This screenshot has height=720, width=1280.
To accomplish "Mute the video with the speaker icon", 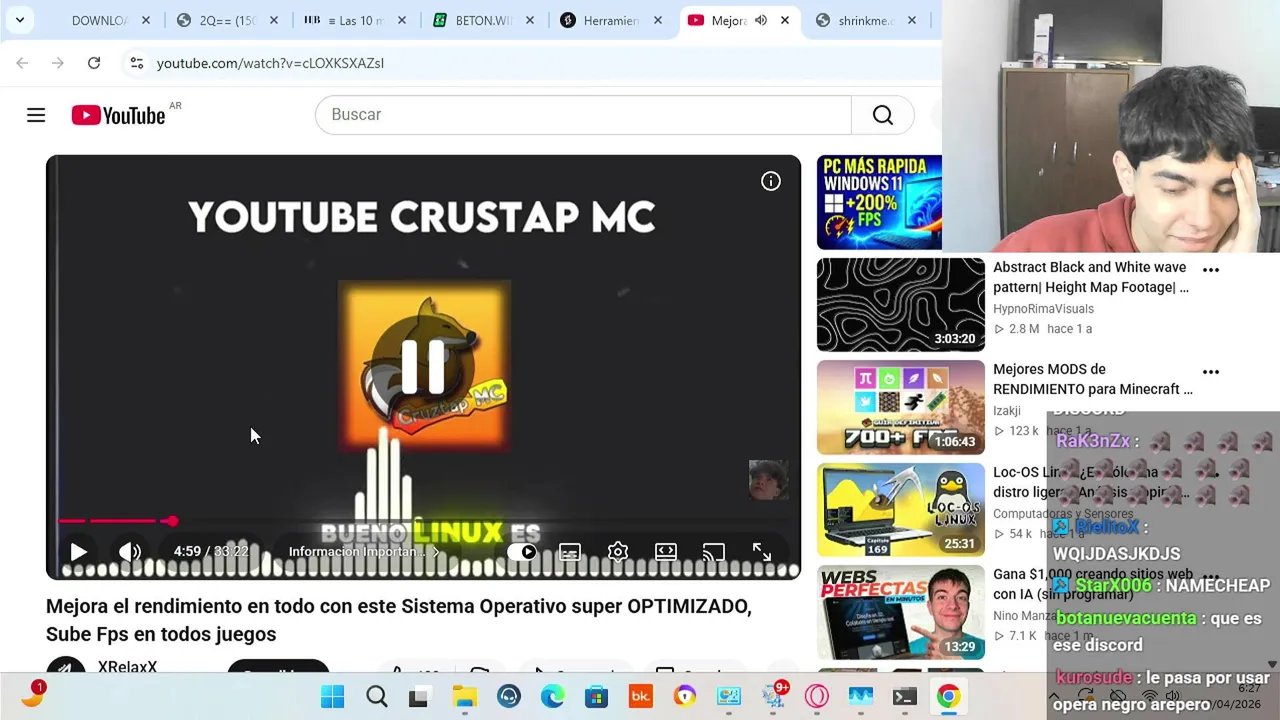I will pyautogui.click(x=129, y=552).
